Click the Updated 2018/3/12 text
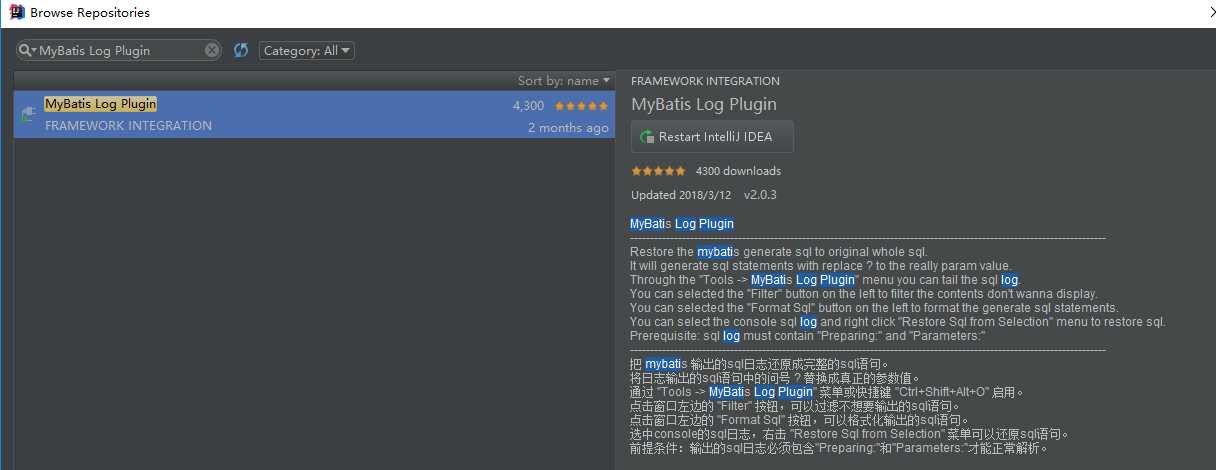The width and height of the screenshot is (1216, 470). click(x=681, y=195)
